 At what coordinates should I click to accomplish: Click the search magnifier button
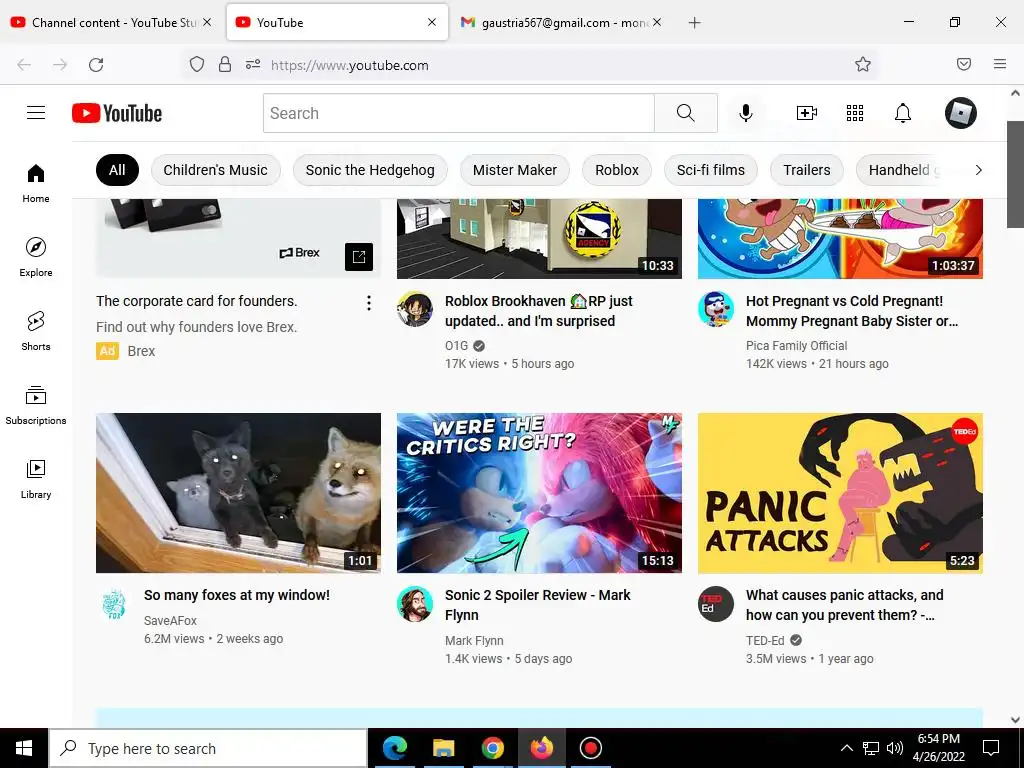pyautogui.click(x=686, y=113)
